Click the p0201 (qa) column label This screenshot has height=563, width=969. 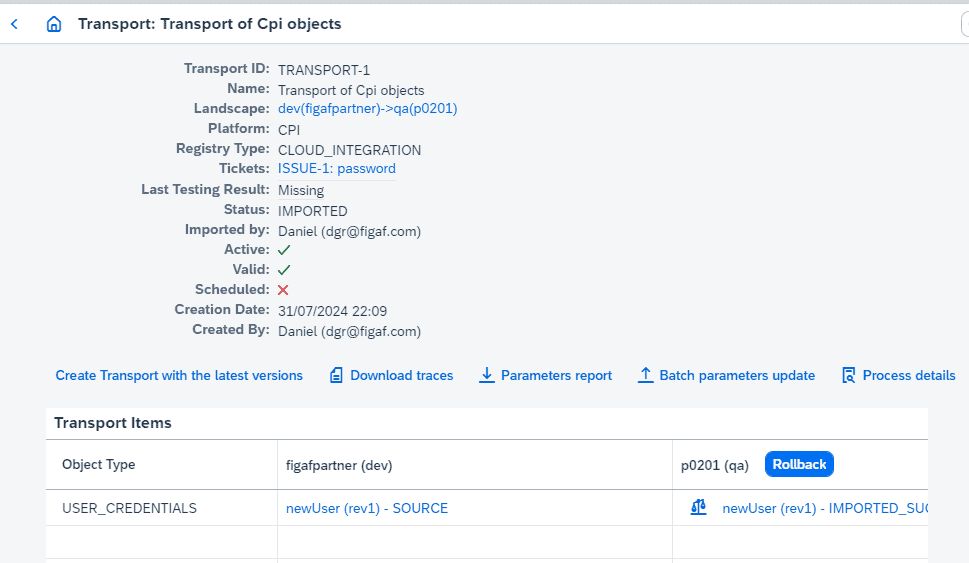point(715,465)
